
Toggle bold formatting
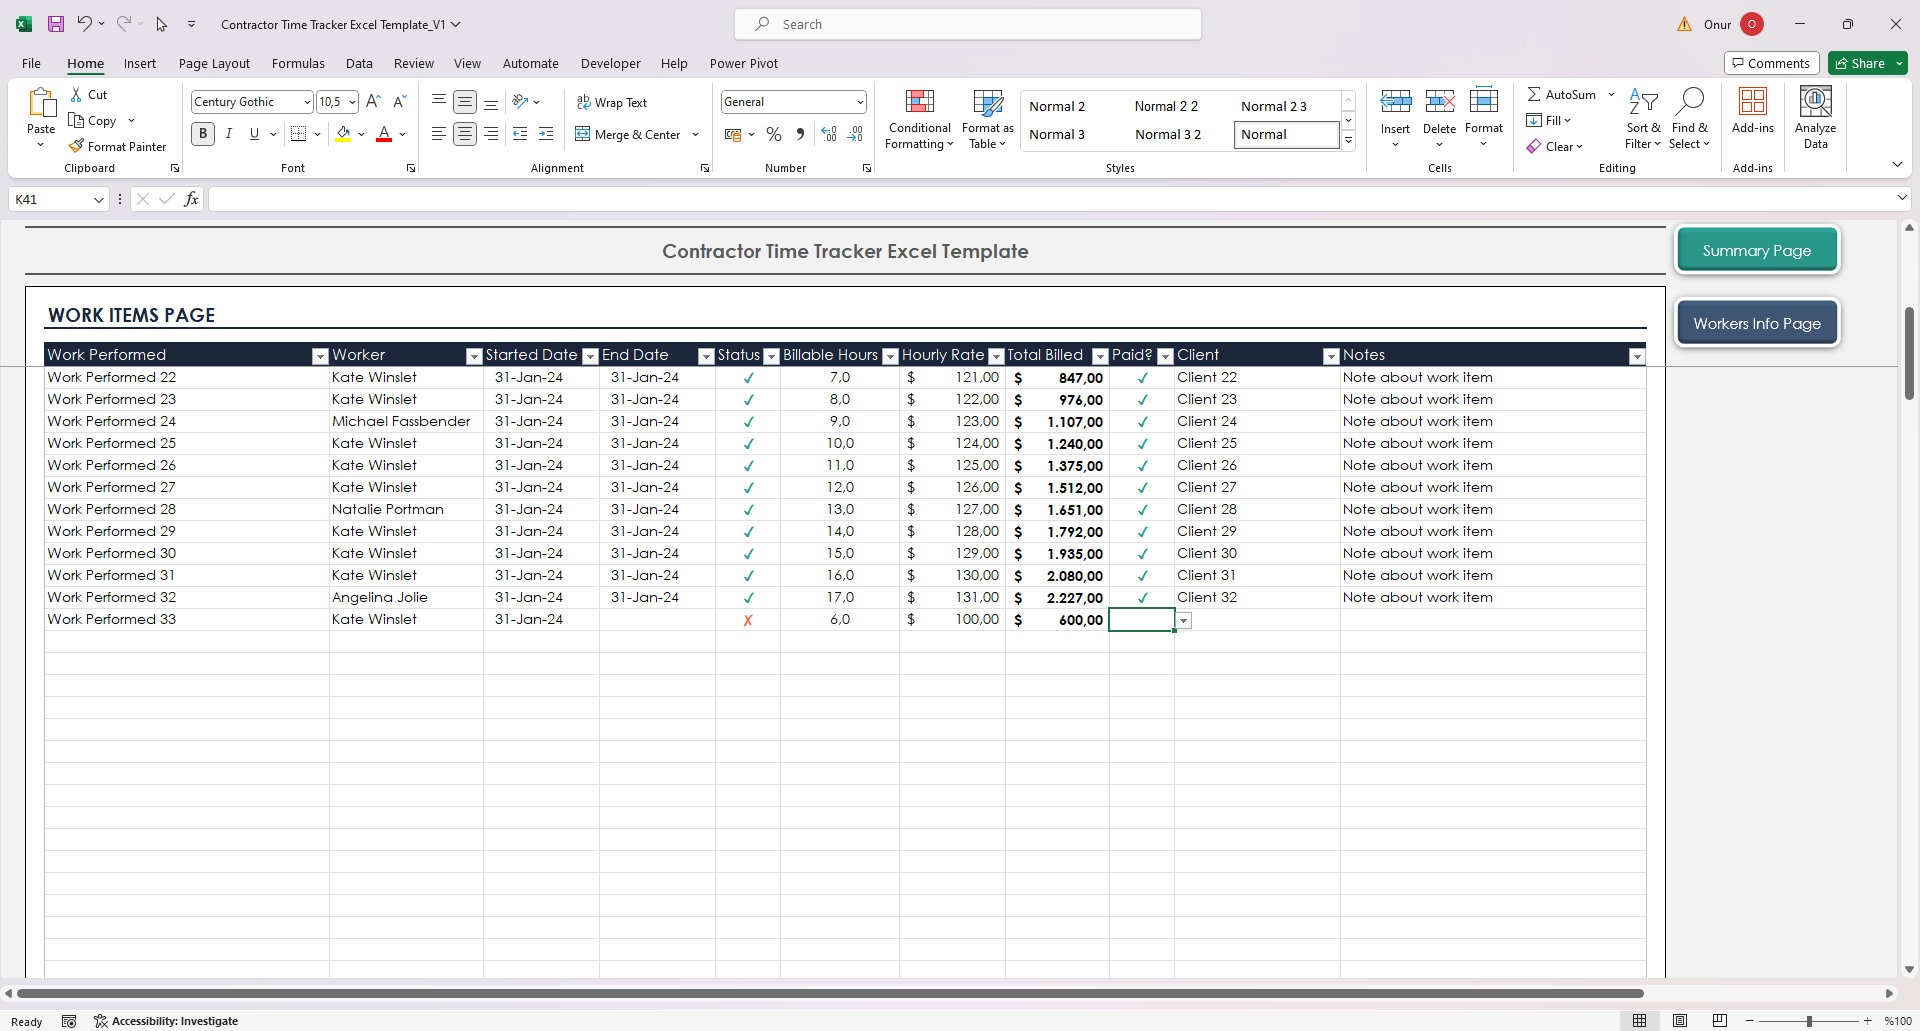pos(202,133)
